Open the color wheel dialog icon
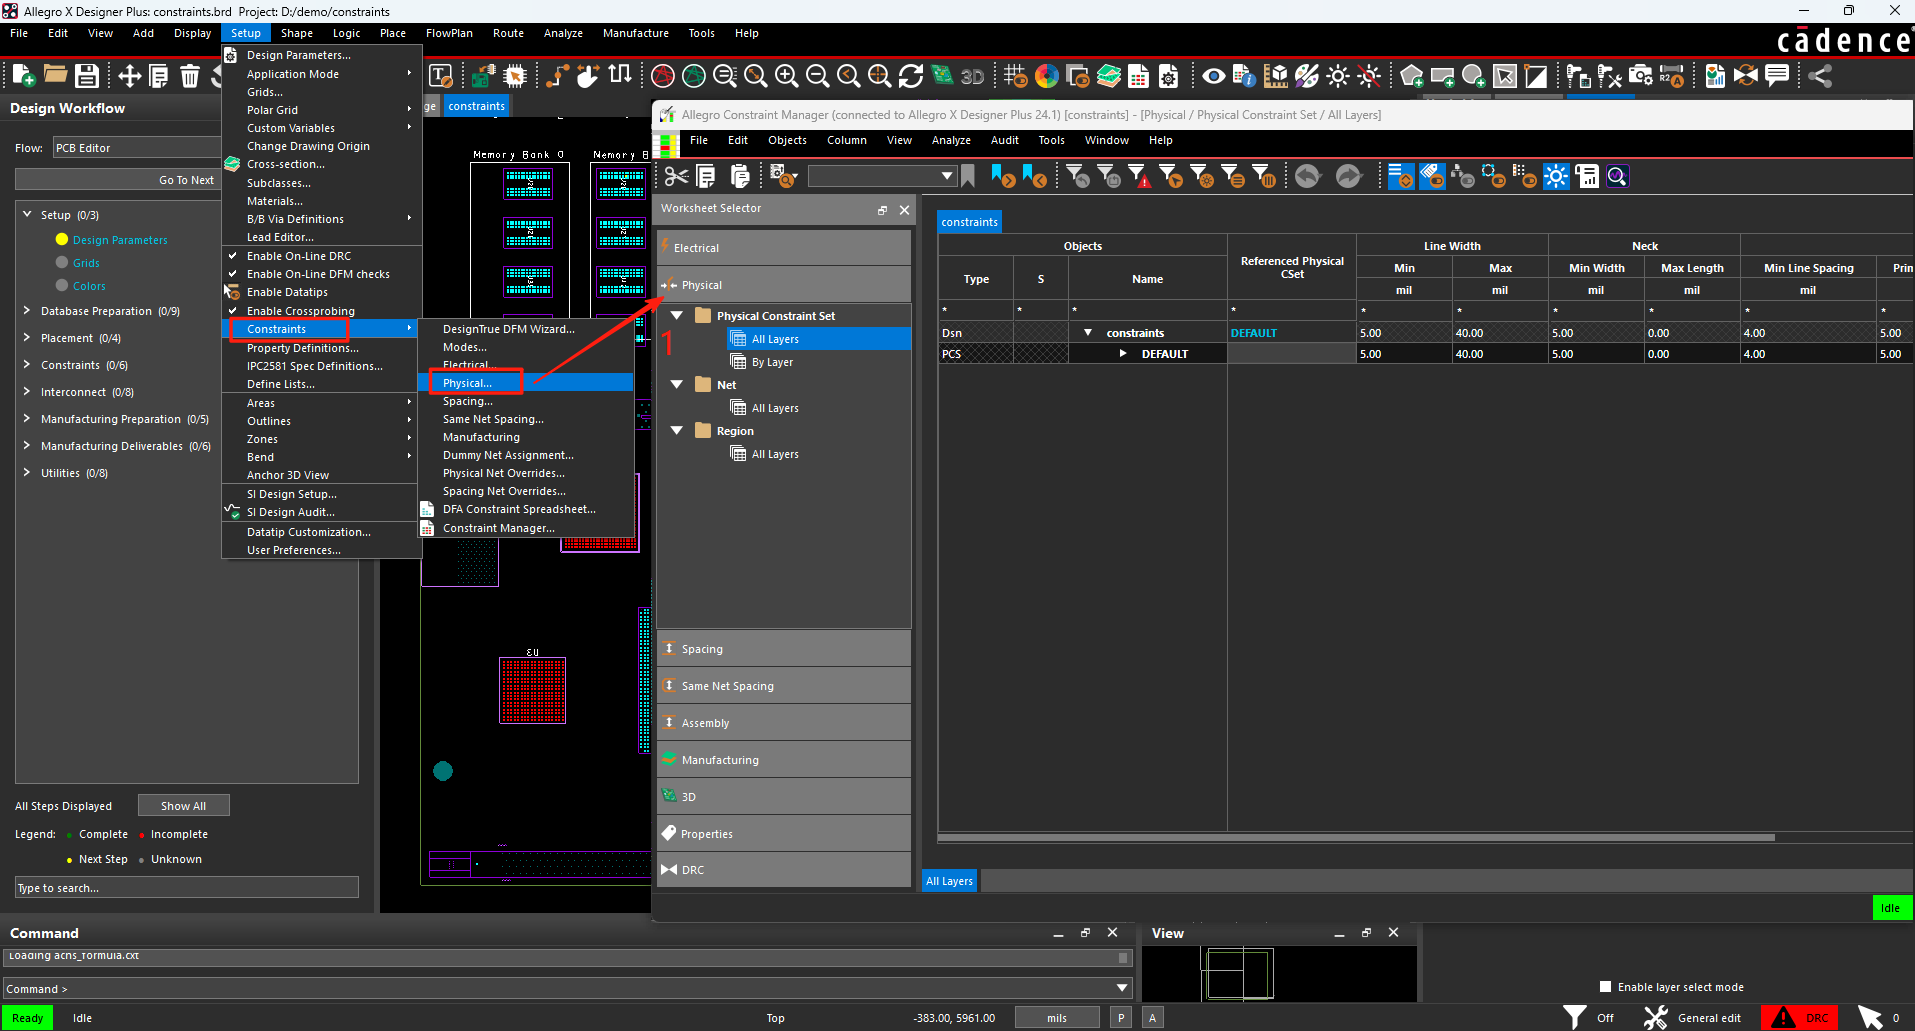This screenshot has width=1915, height=1031. click(x=1047, y=75)
